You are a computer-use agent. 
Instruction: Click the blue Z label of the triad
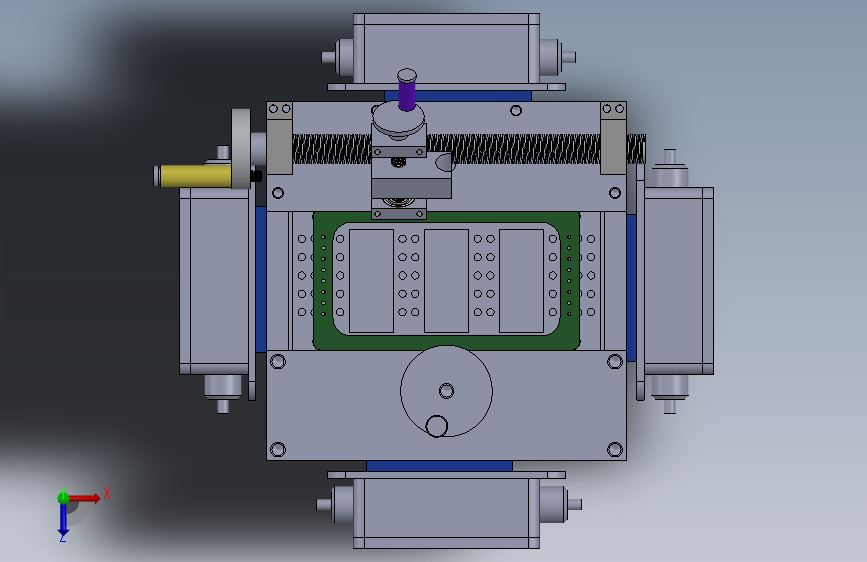pyautogui.click(x=62, y=538)
